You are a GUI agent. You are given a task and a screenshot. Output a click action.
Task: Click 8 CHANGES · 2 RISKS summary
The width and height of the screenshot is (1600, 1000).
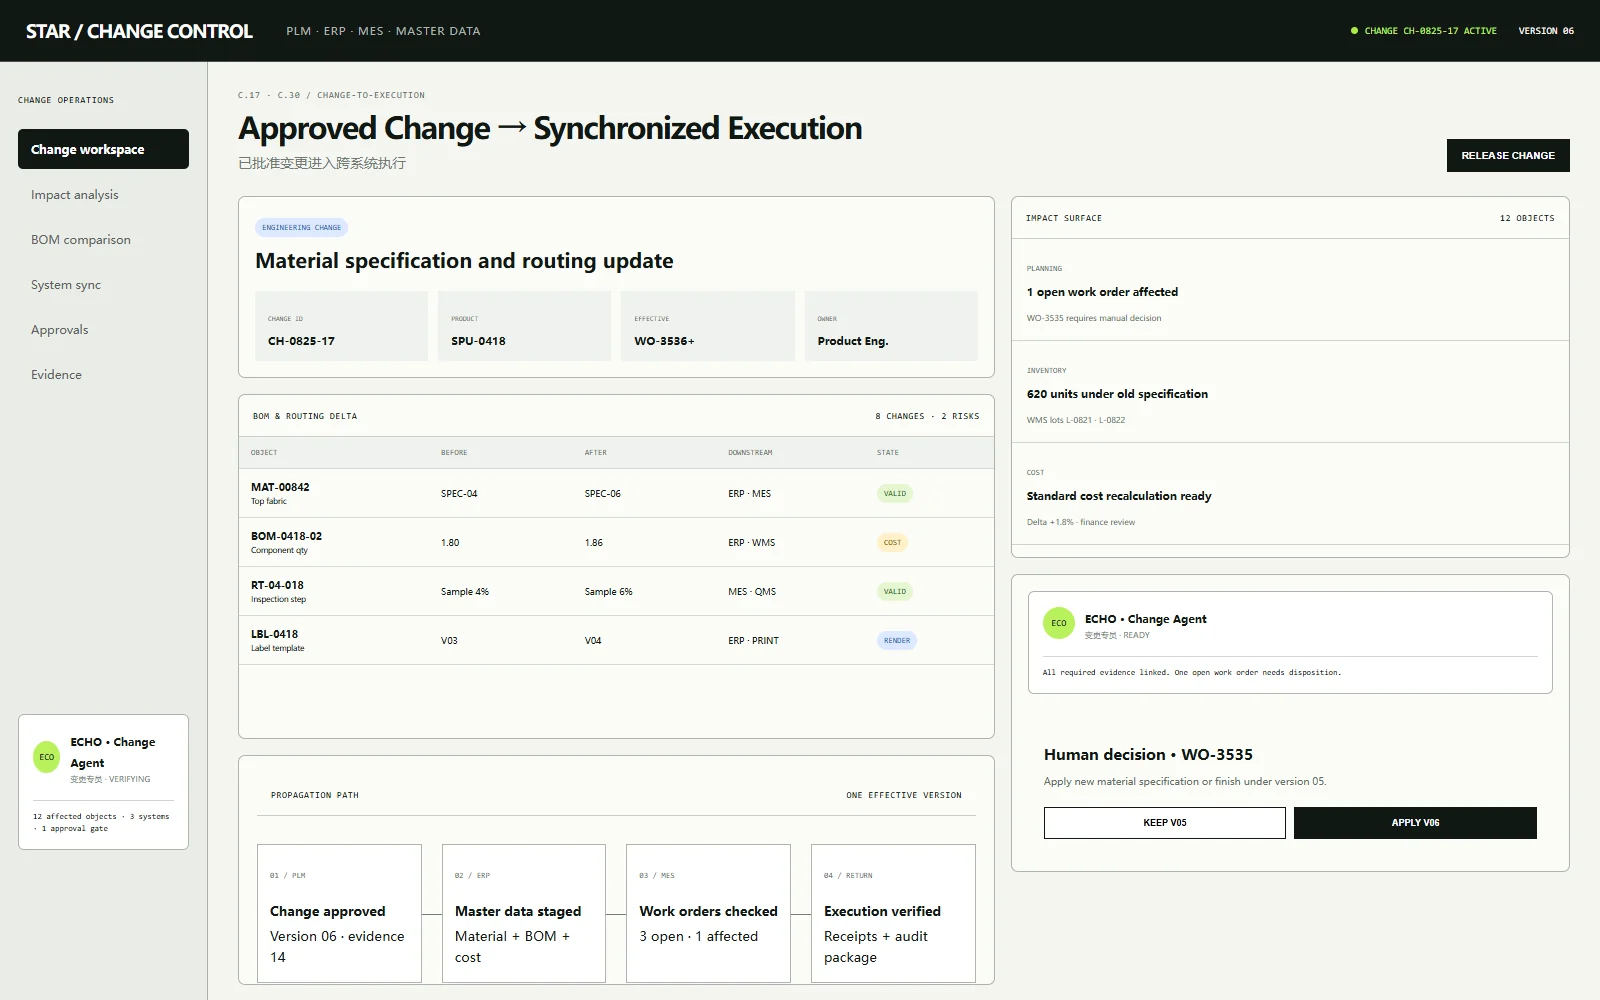pyautogui.click(x=927, y=416)
